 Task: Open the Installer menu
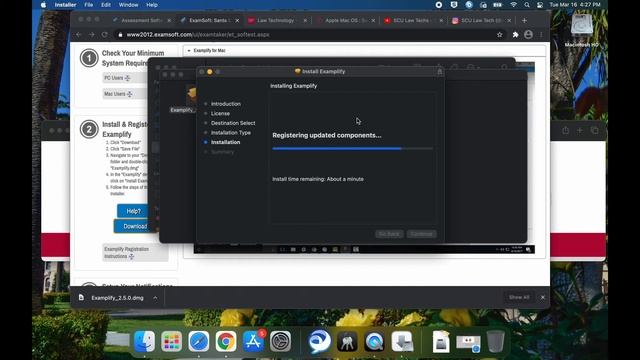coord(65,5)
